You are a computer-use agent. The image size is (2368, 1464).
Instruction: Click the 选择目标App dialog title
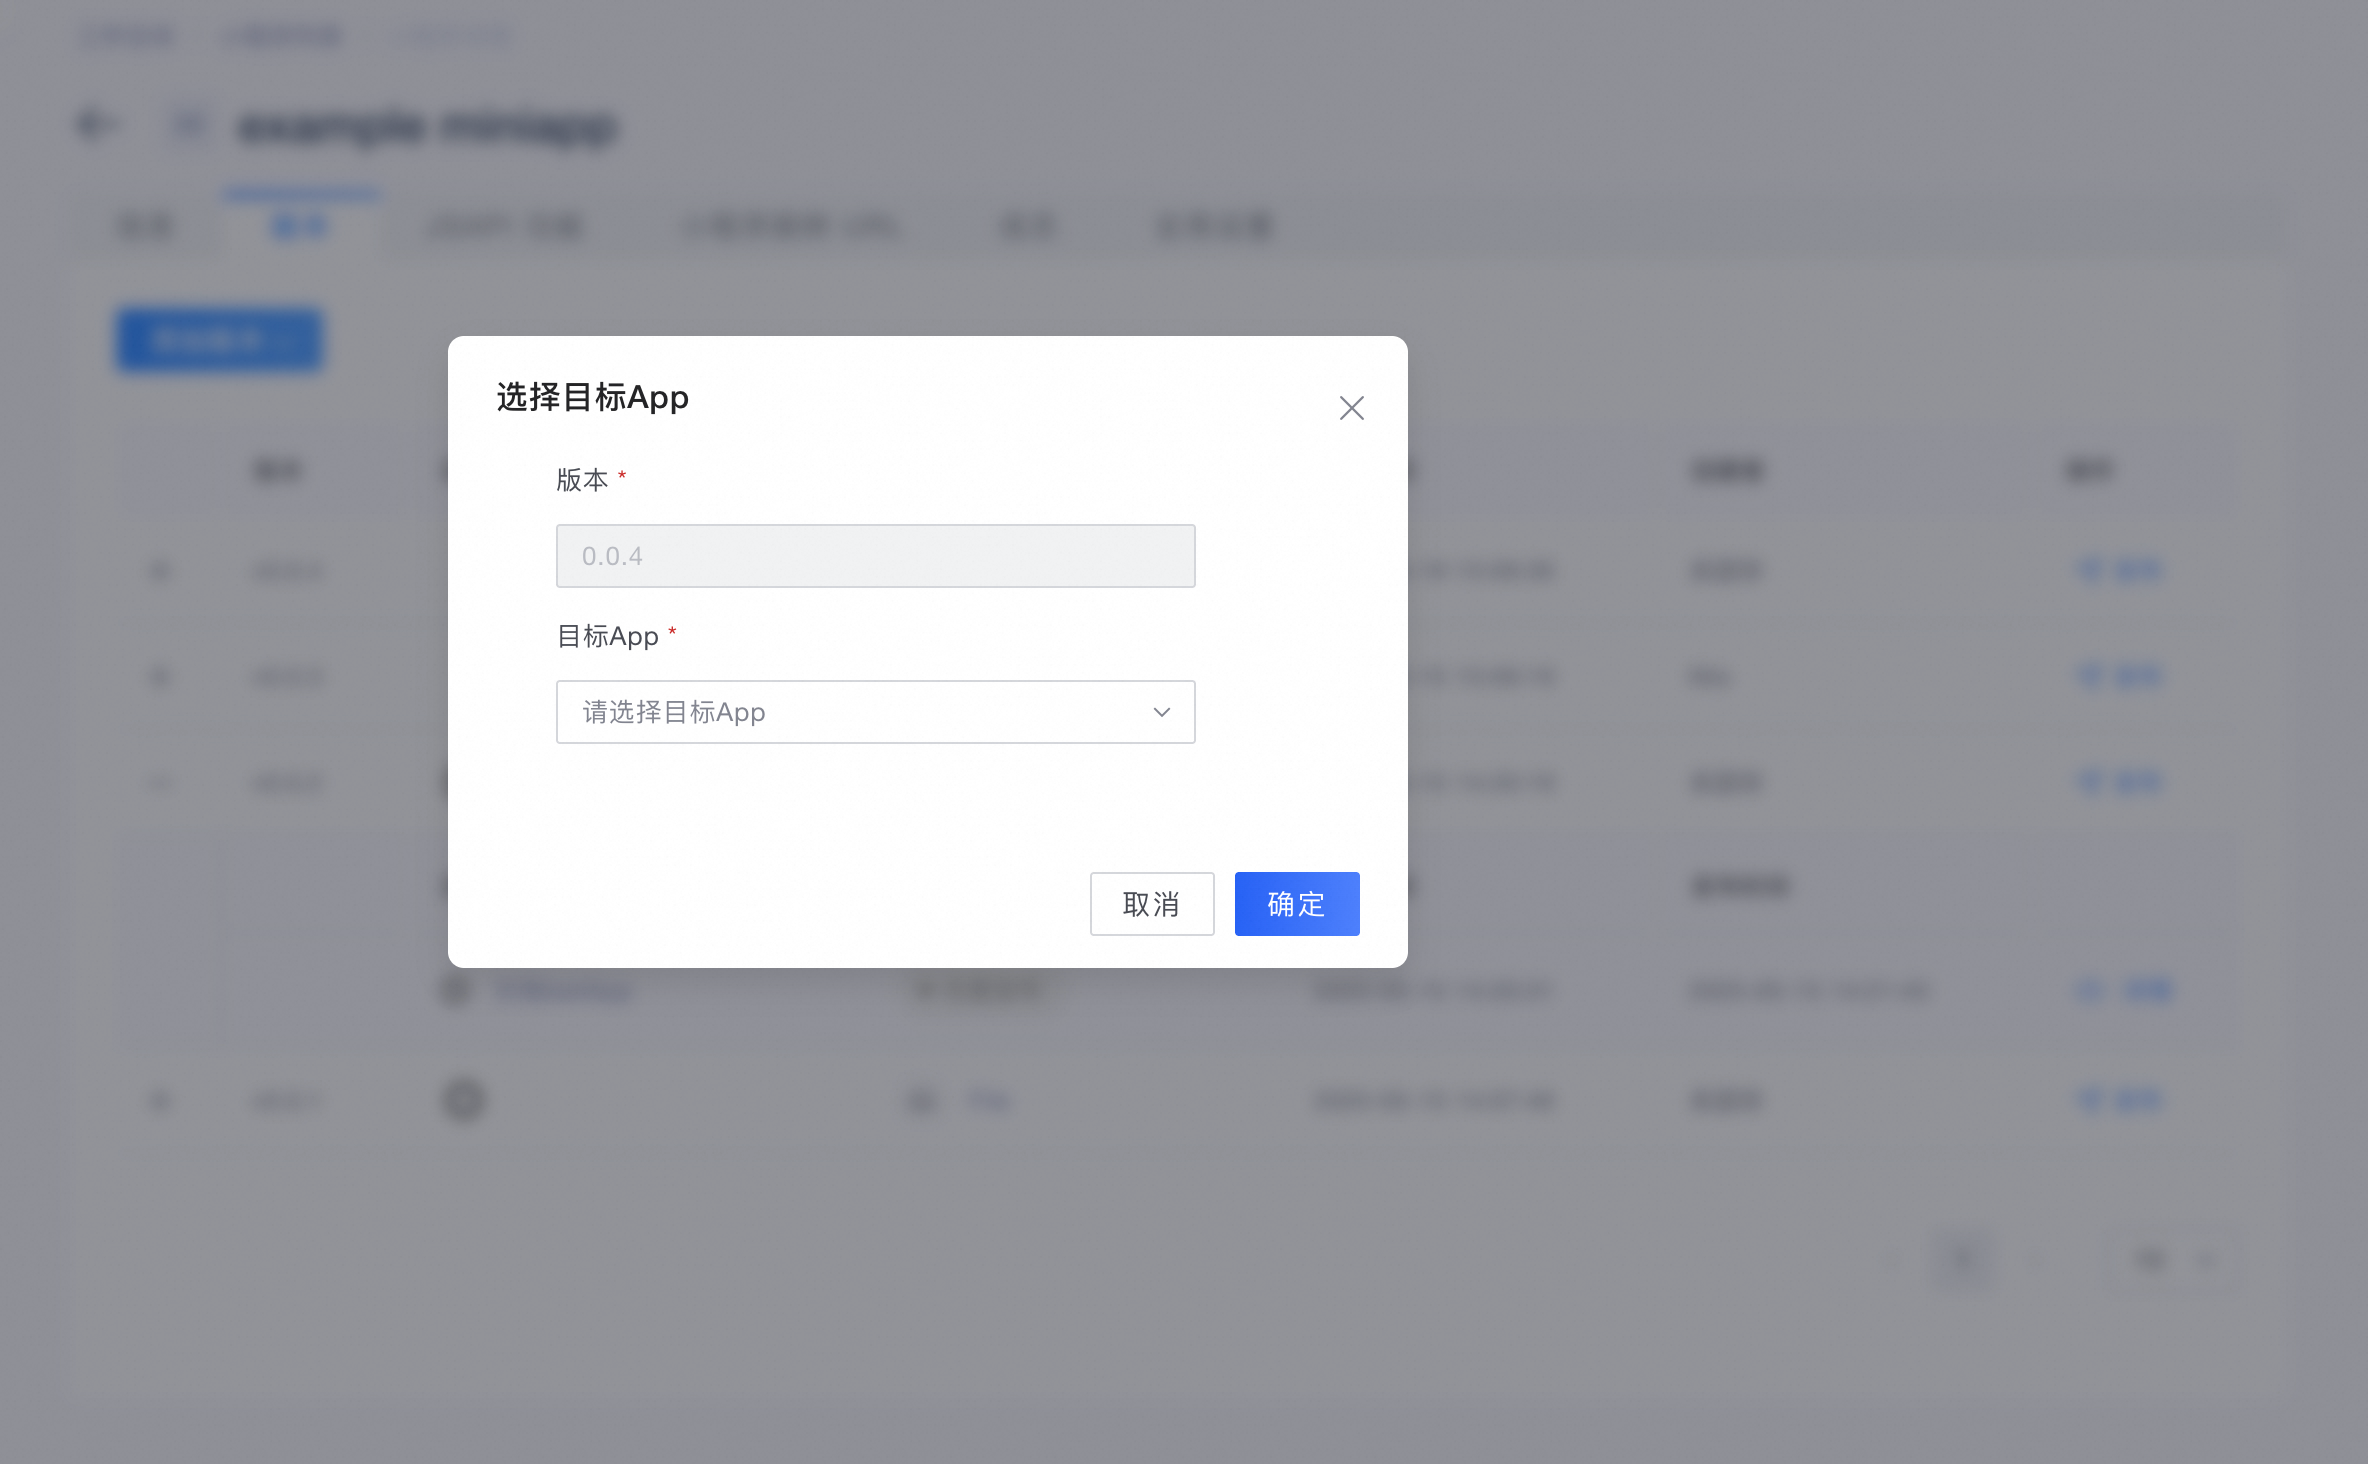(x=592, y=398)
